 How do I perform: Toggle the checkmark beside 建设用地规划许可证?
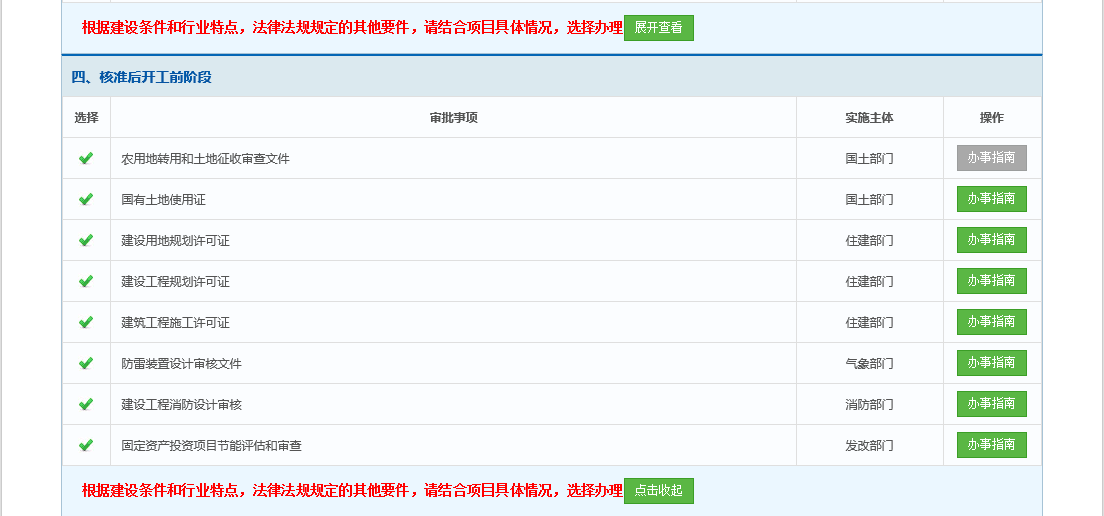[86, 240]
